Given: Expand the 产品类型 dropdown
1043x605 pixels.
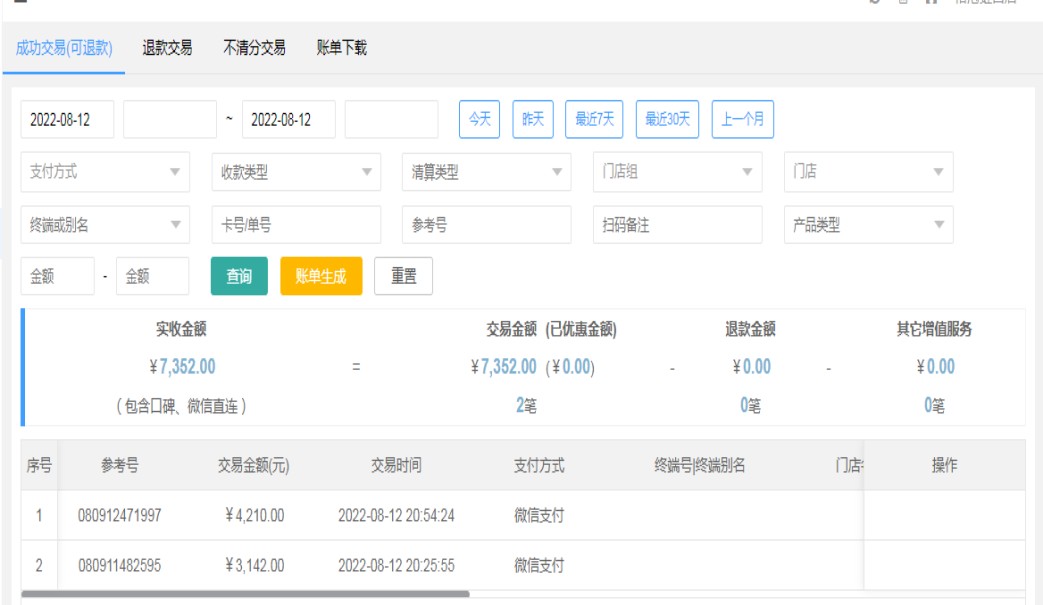Looking at the screenshot, I should click(x=867, y=225).
